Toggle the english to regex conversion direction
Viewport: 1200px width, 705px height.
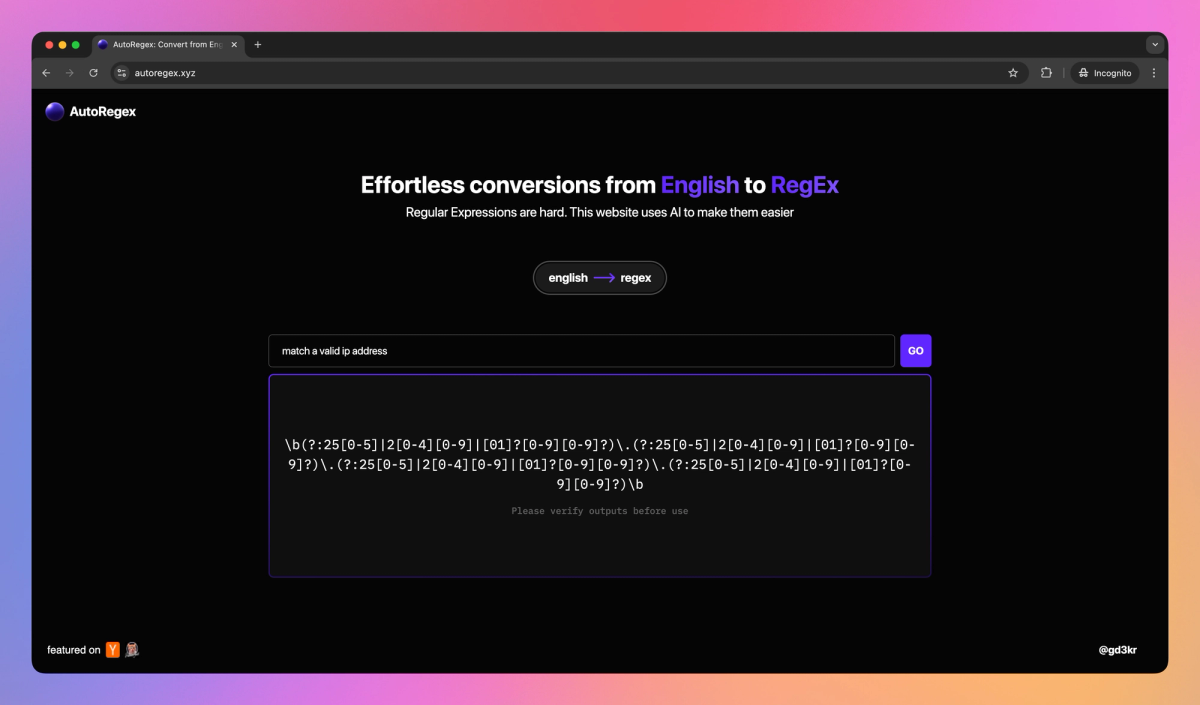coord(599,277)
